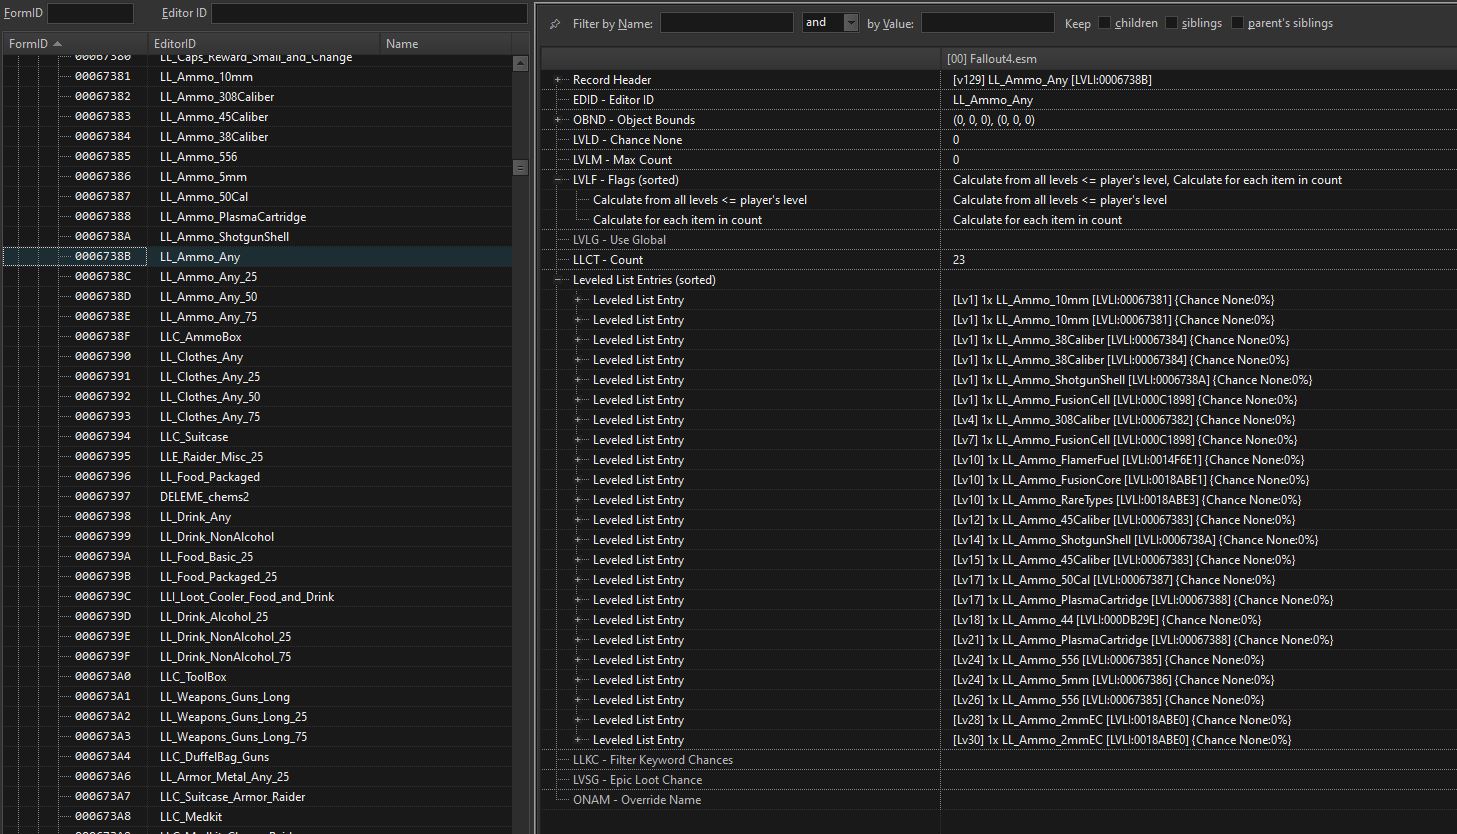The height and width of the screenshot is (834, 1457).
Task: Expand the LL_Ammo_FlamerFuel leveled list entry
Action: tap(578, 460)
